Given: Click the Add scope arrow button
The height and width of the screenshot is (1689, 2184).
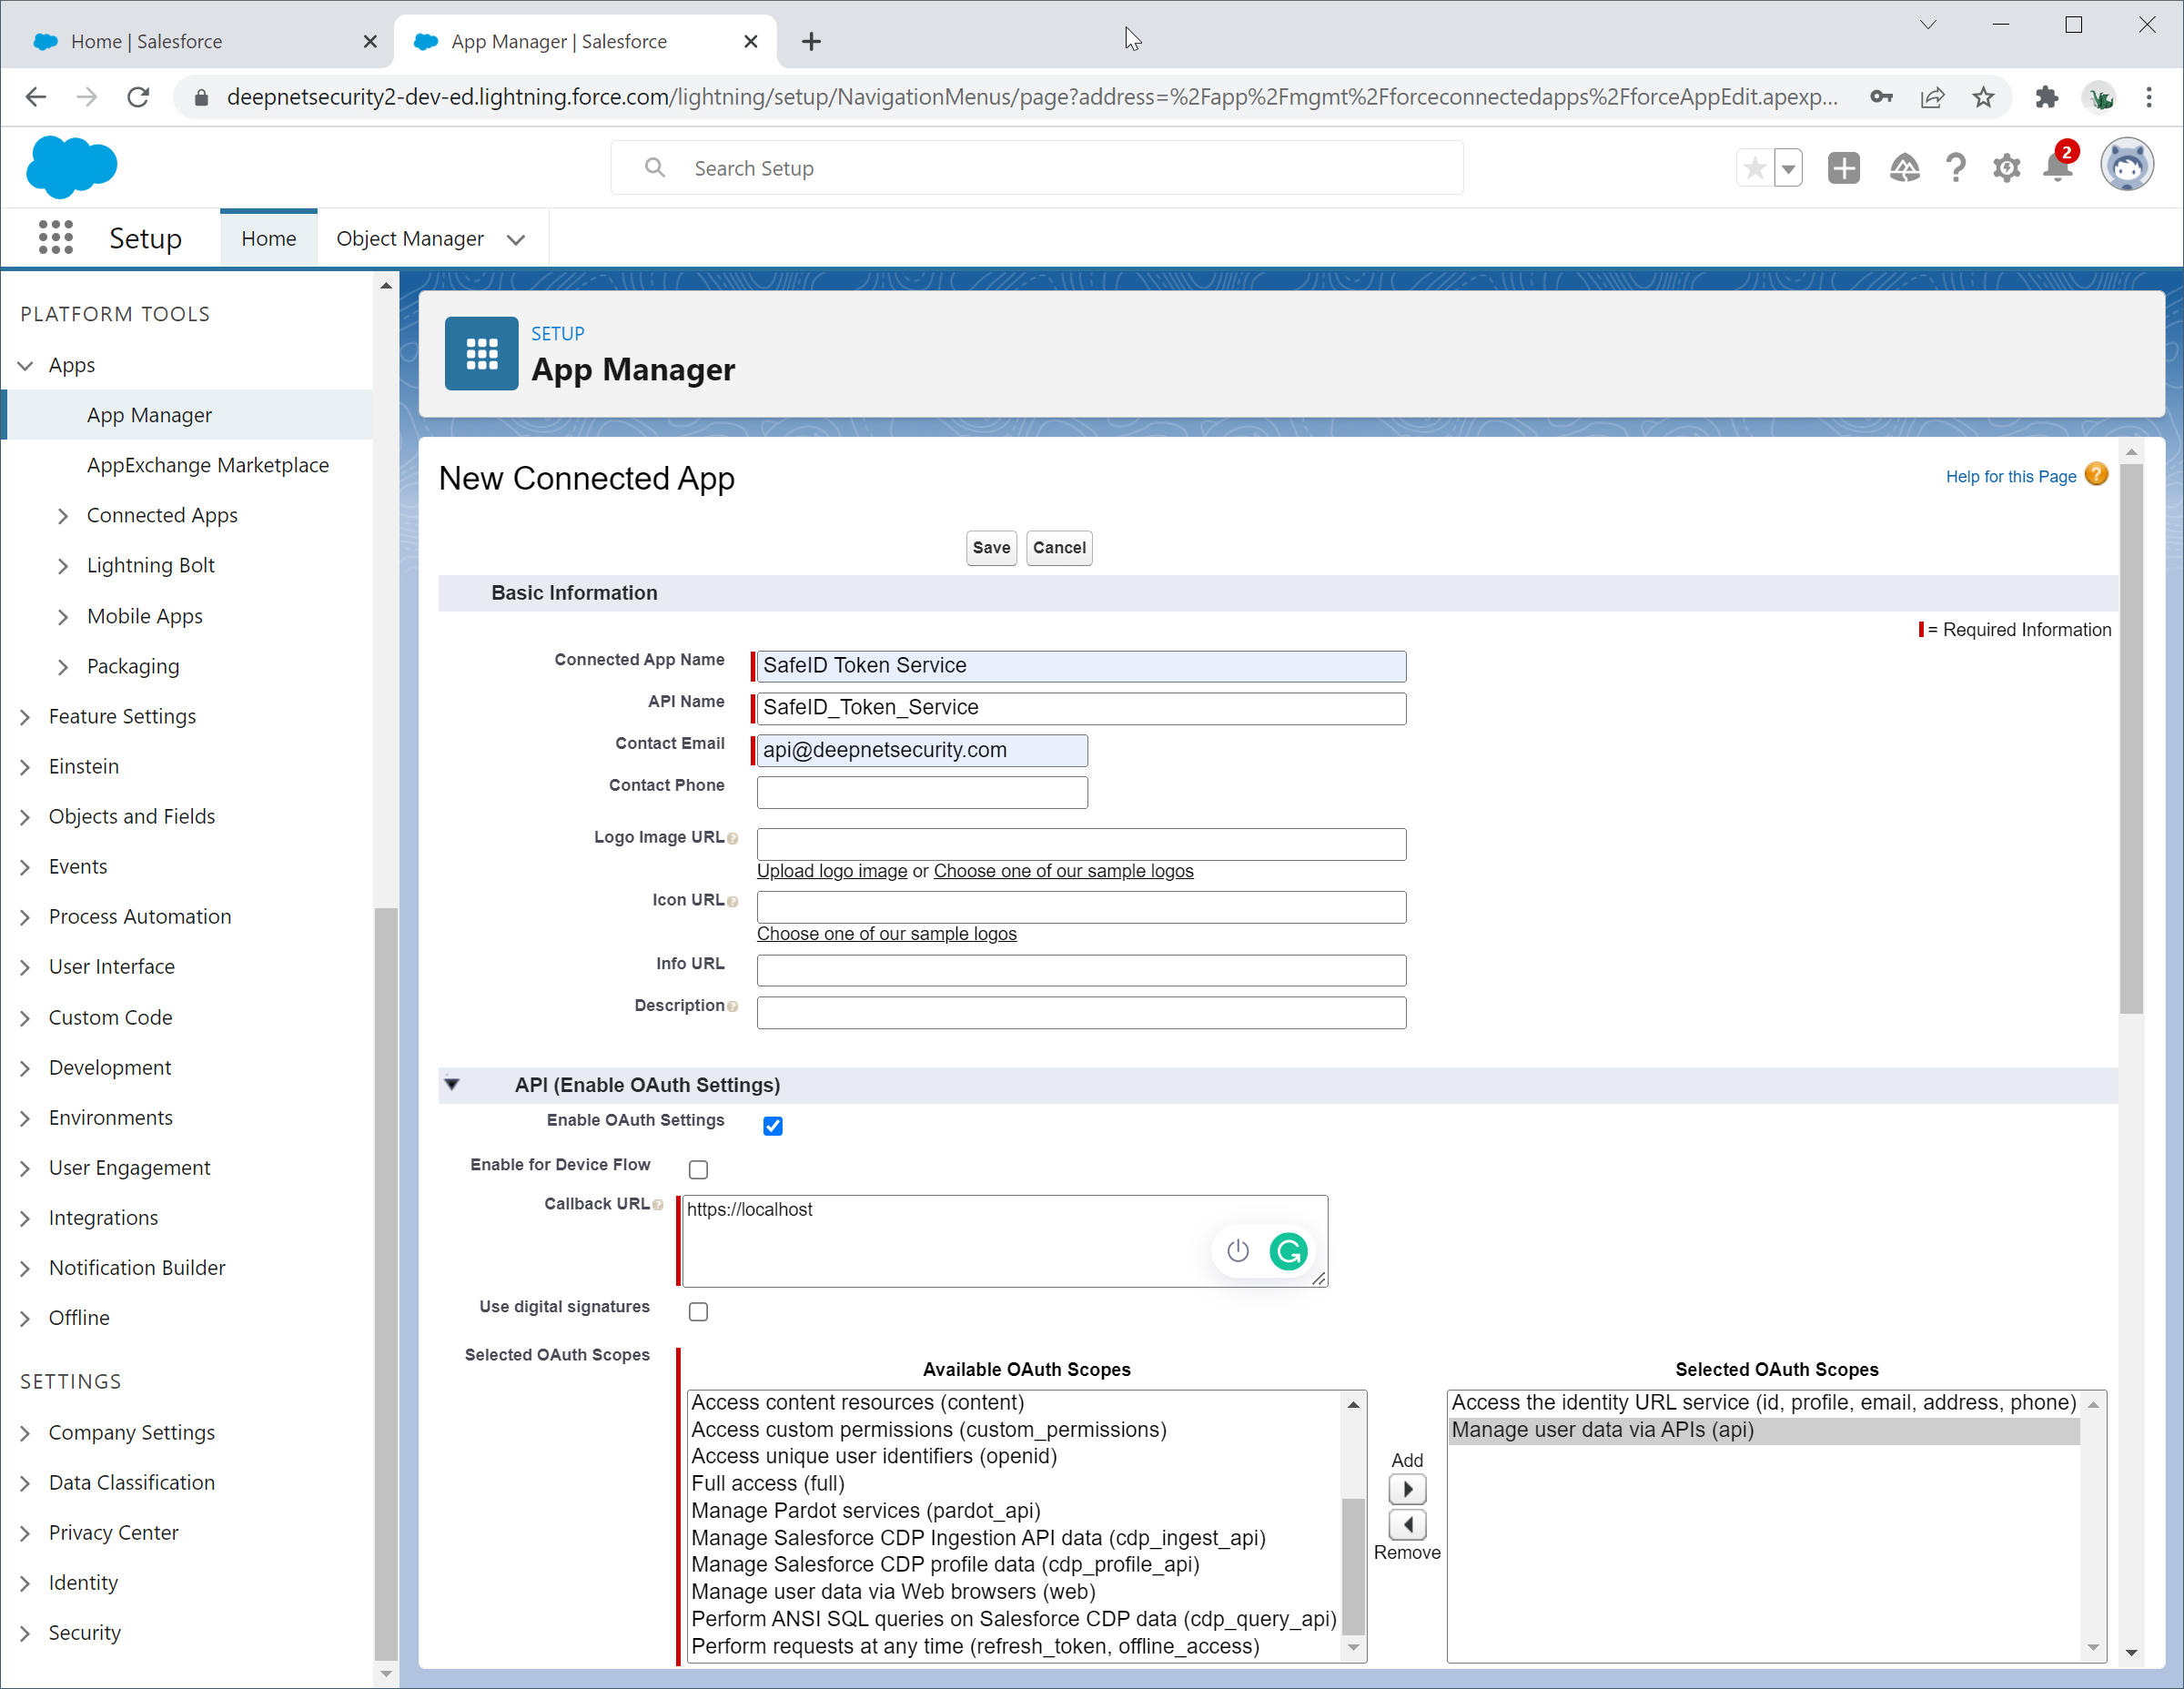Looking at the screenshot, I should 1407,1489.
